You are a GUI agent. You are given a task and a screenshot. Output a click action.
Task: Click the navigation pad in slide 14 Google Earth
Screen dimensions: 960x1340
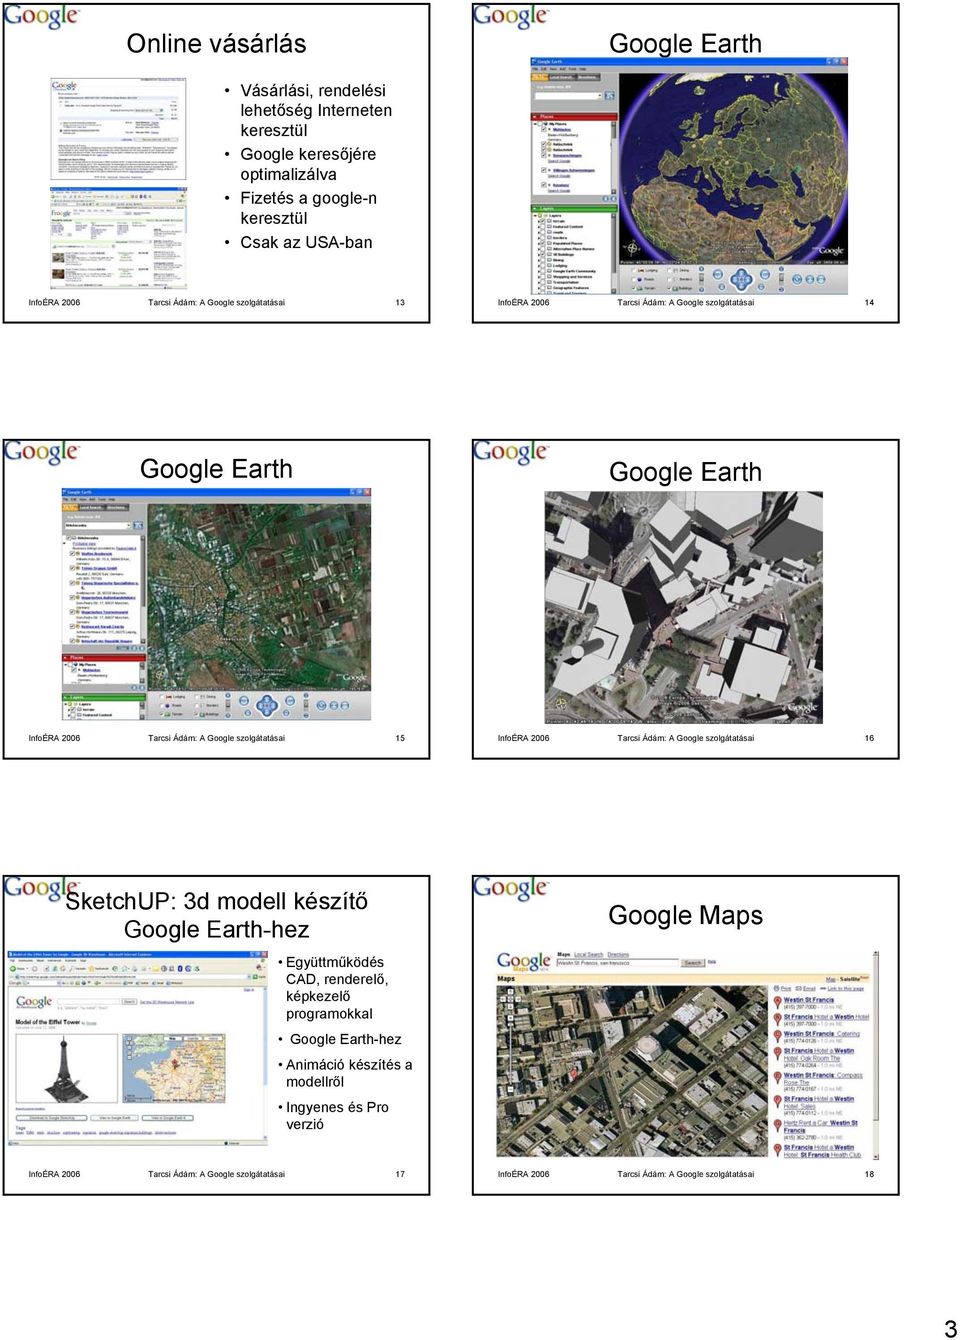pyautogui.click(x=741, y=279)
